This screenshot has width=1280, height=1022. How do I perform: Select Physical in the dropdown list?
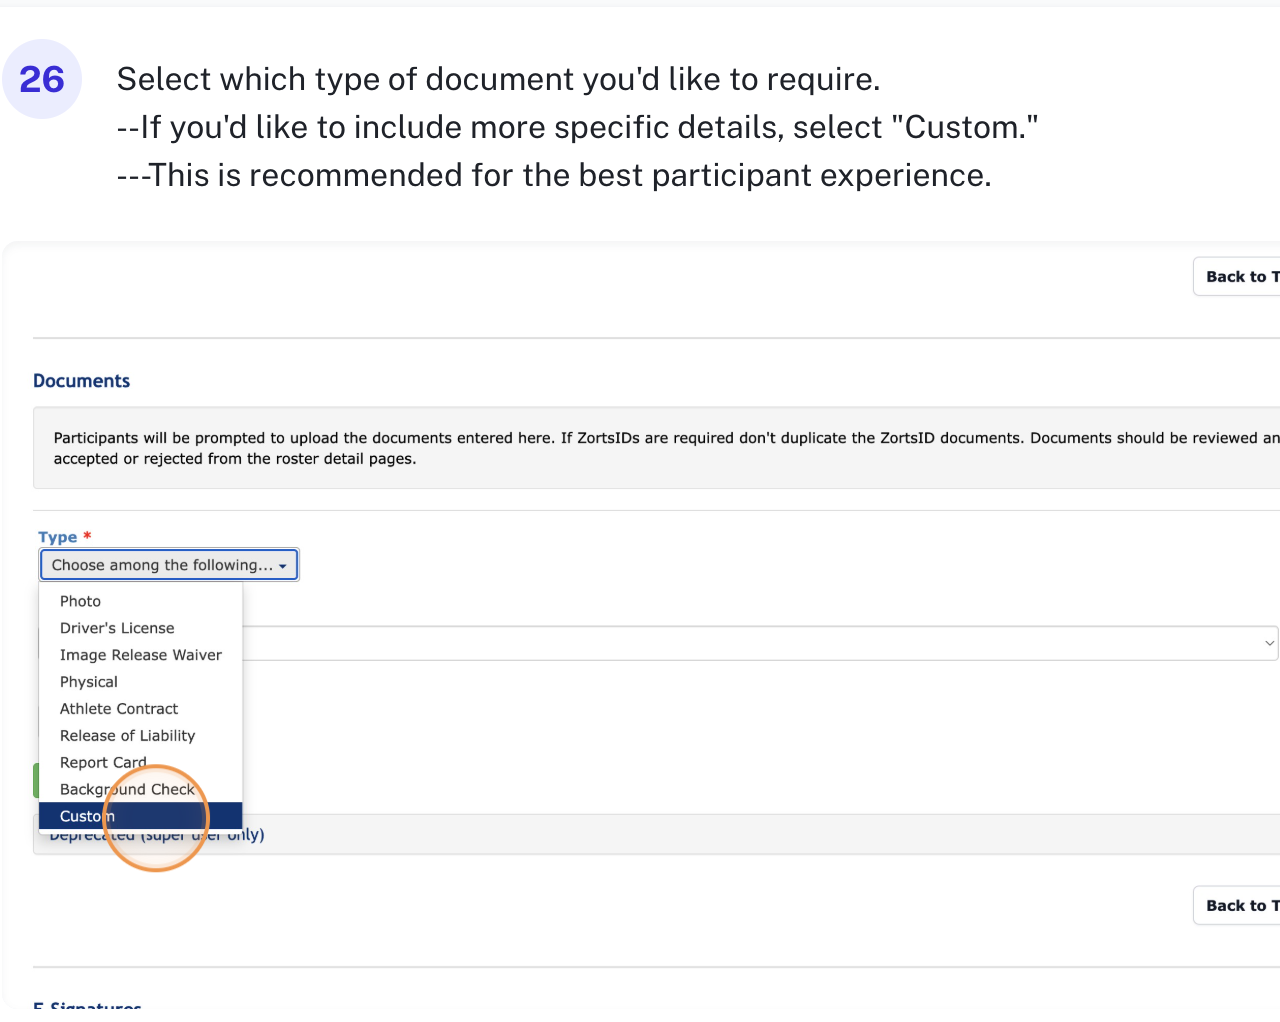tap(89, 682)
